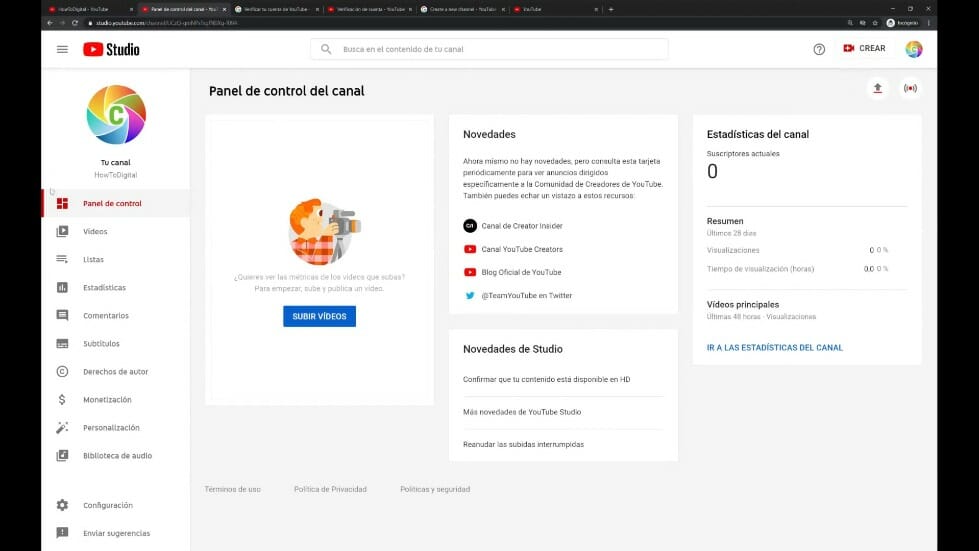Open Términos de uso footer link

pos(232,489)
